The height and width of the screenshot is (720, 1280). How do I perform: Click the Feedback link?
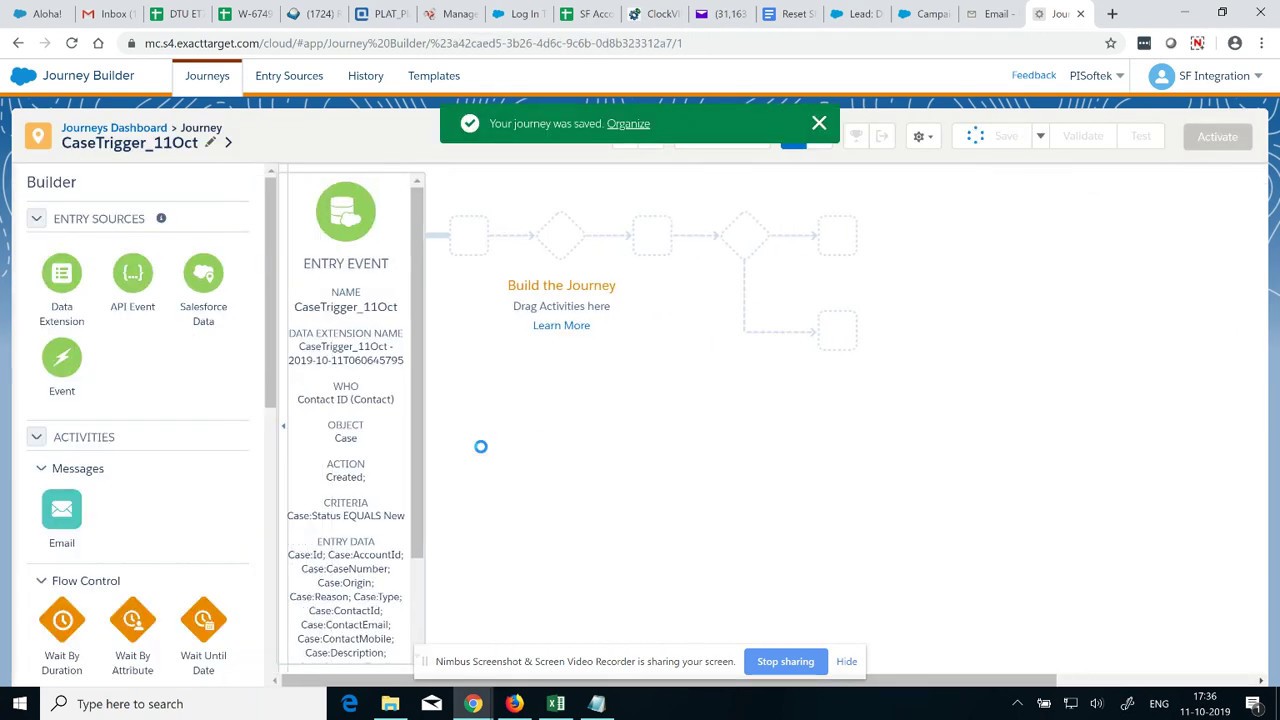click(x=1033, y=75)
